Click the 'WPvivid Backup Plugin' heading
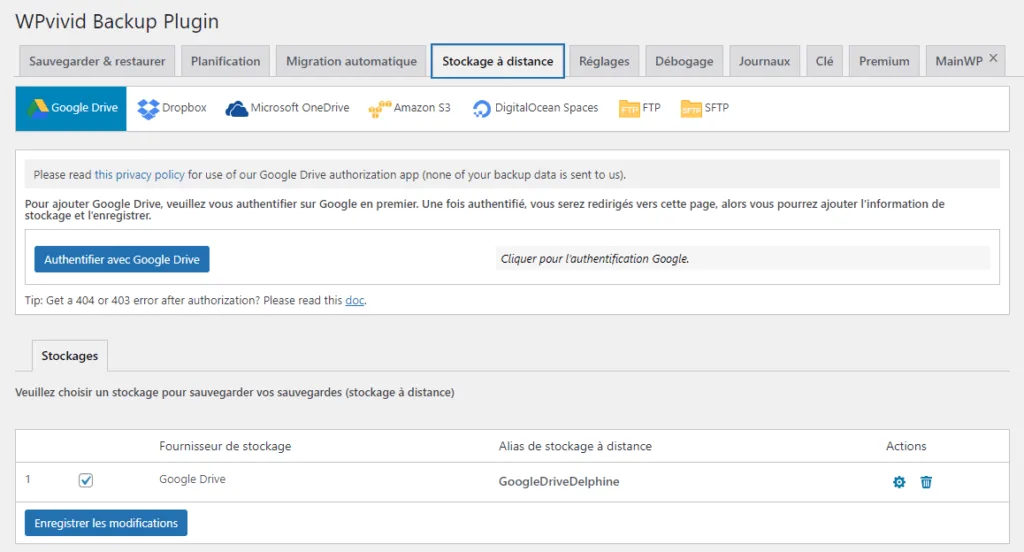Screen dimensions: 1024x552 pos(117,22)
